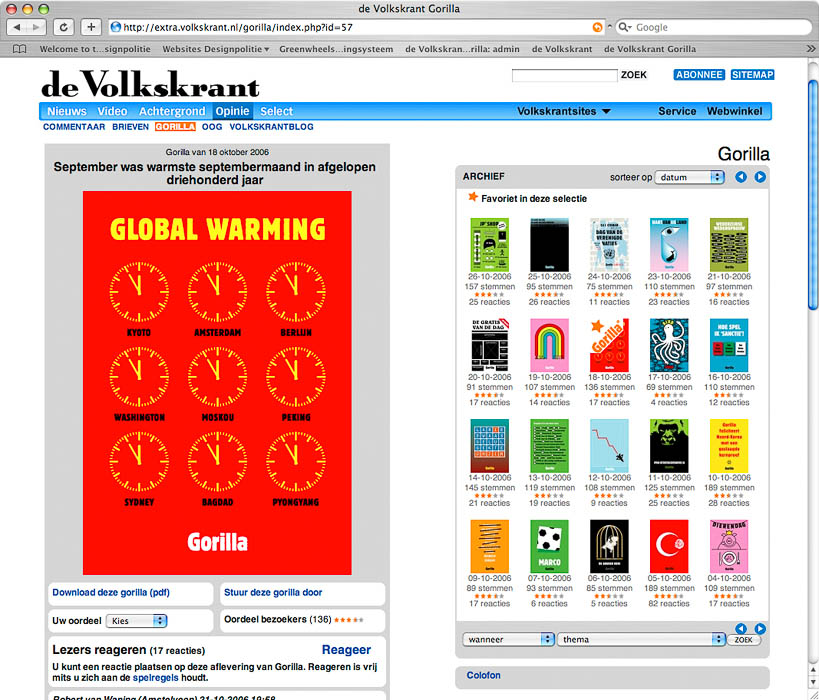Click the SITEMAP button
The width and height of the screenshot is (819, 700).
[x=752, y=75]
